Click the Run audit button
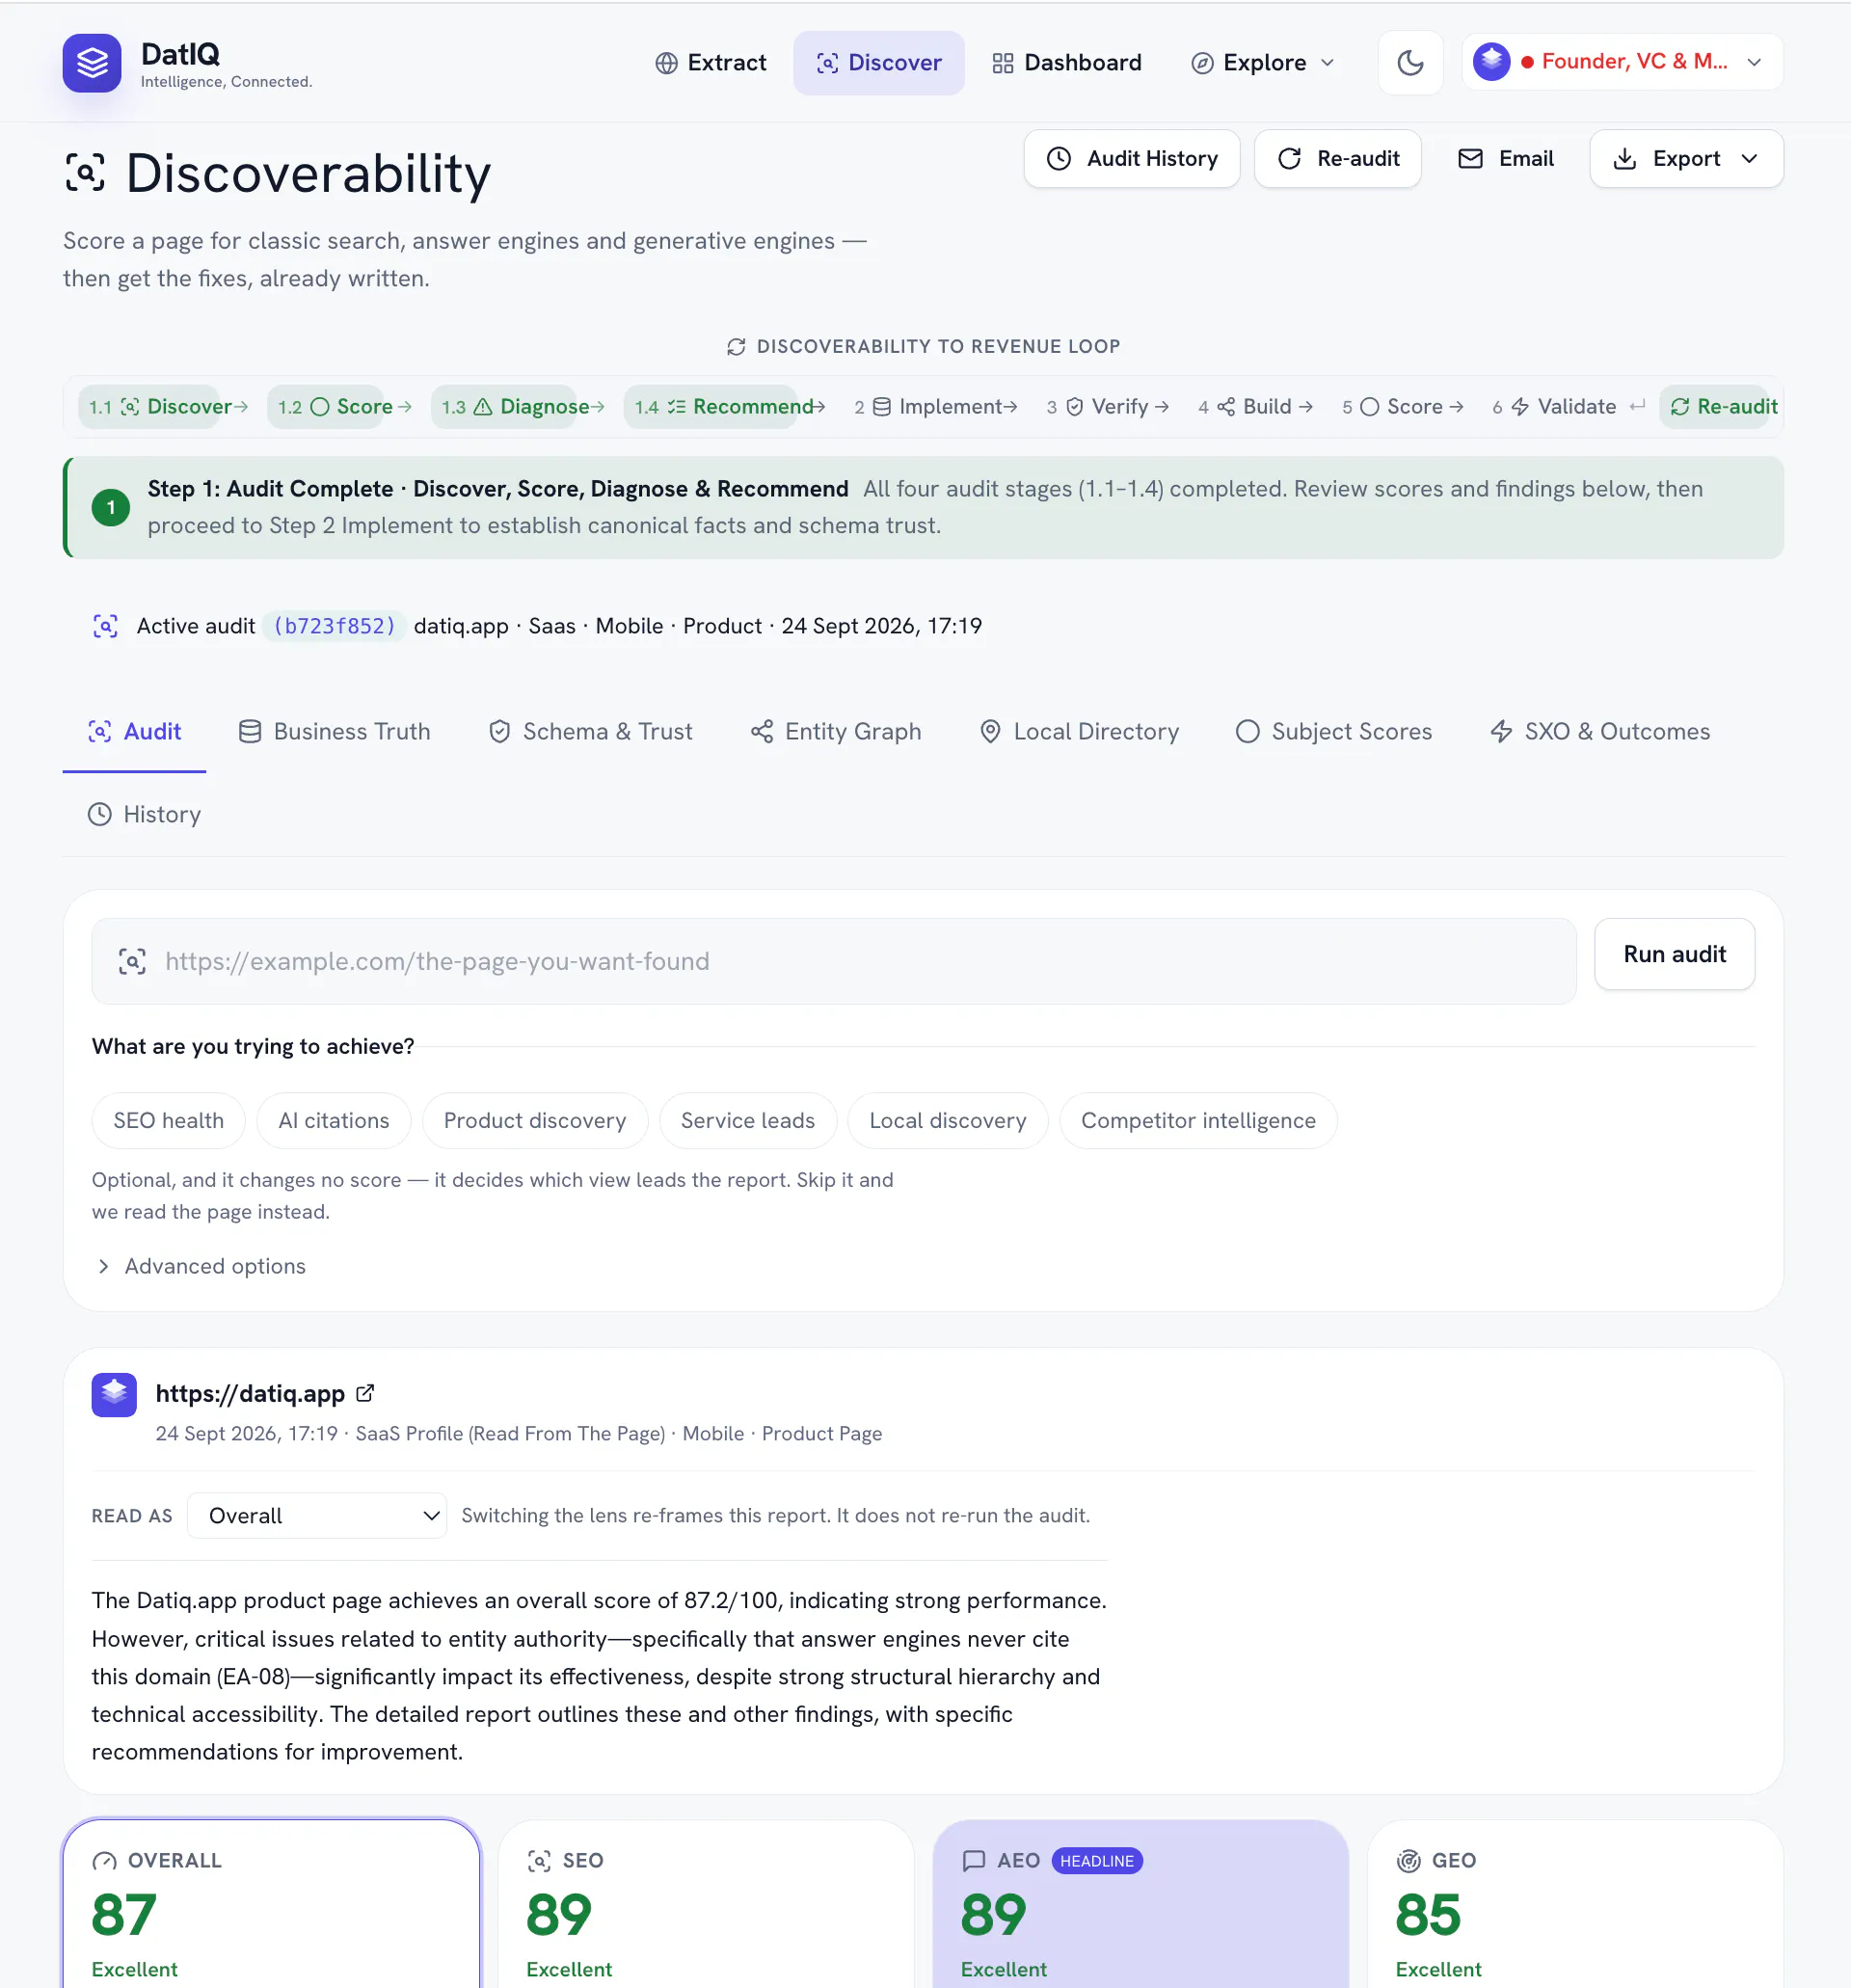Image resolution: width=1851 pixels, height=1988 pixels. (1674, 955)
